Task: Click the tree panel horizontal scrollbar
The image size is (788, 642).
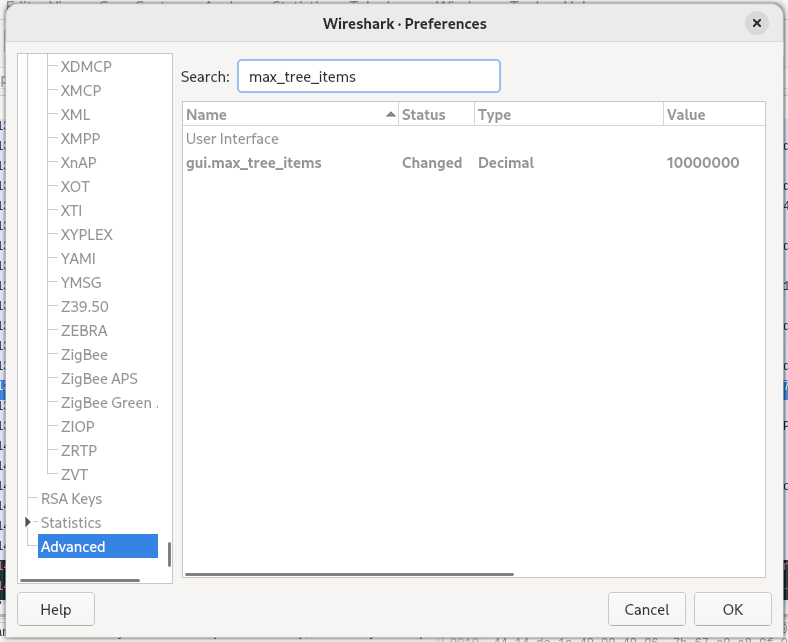Action: [x=80, y=580]
